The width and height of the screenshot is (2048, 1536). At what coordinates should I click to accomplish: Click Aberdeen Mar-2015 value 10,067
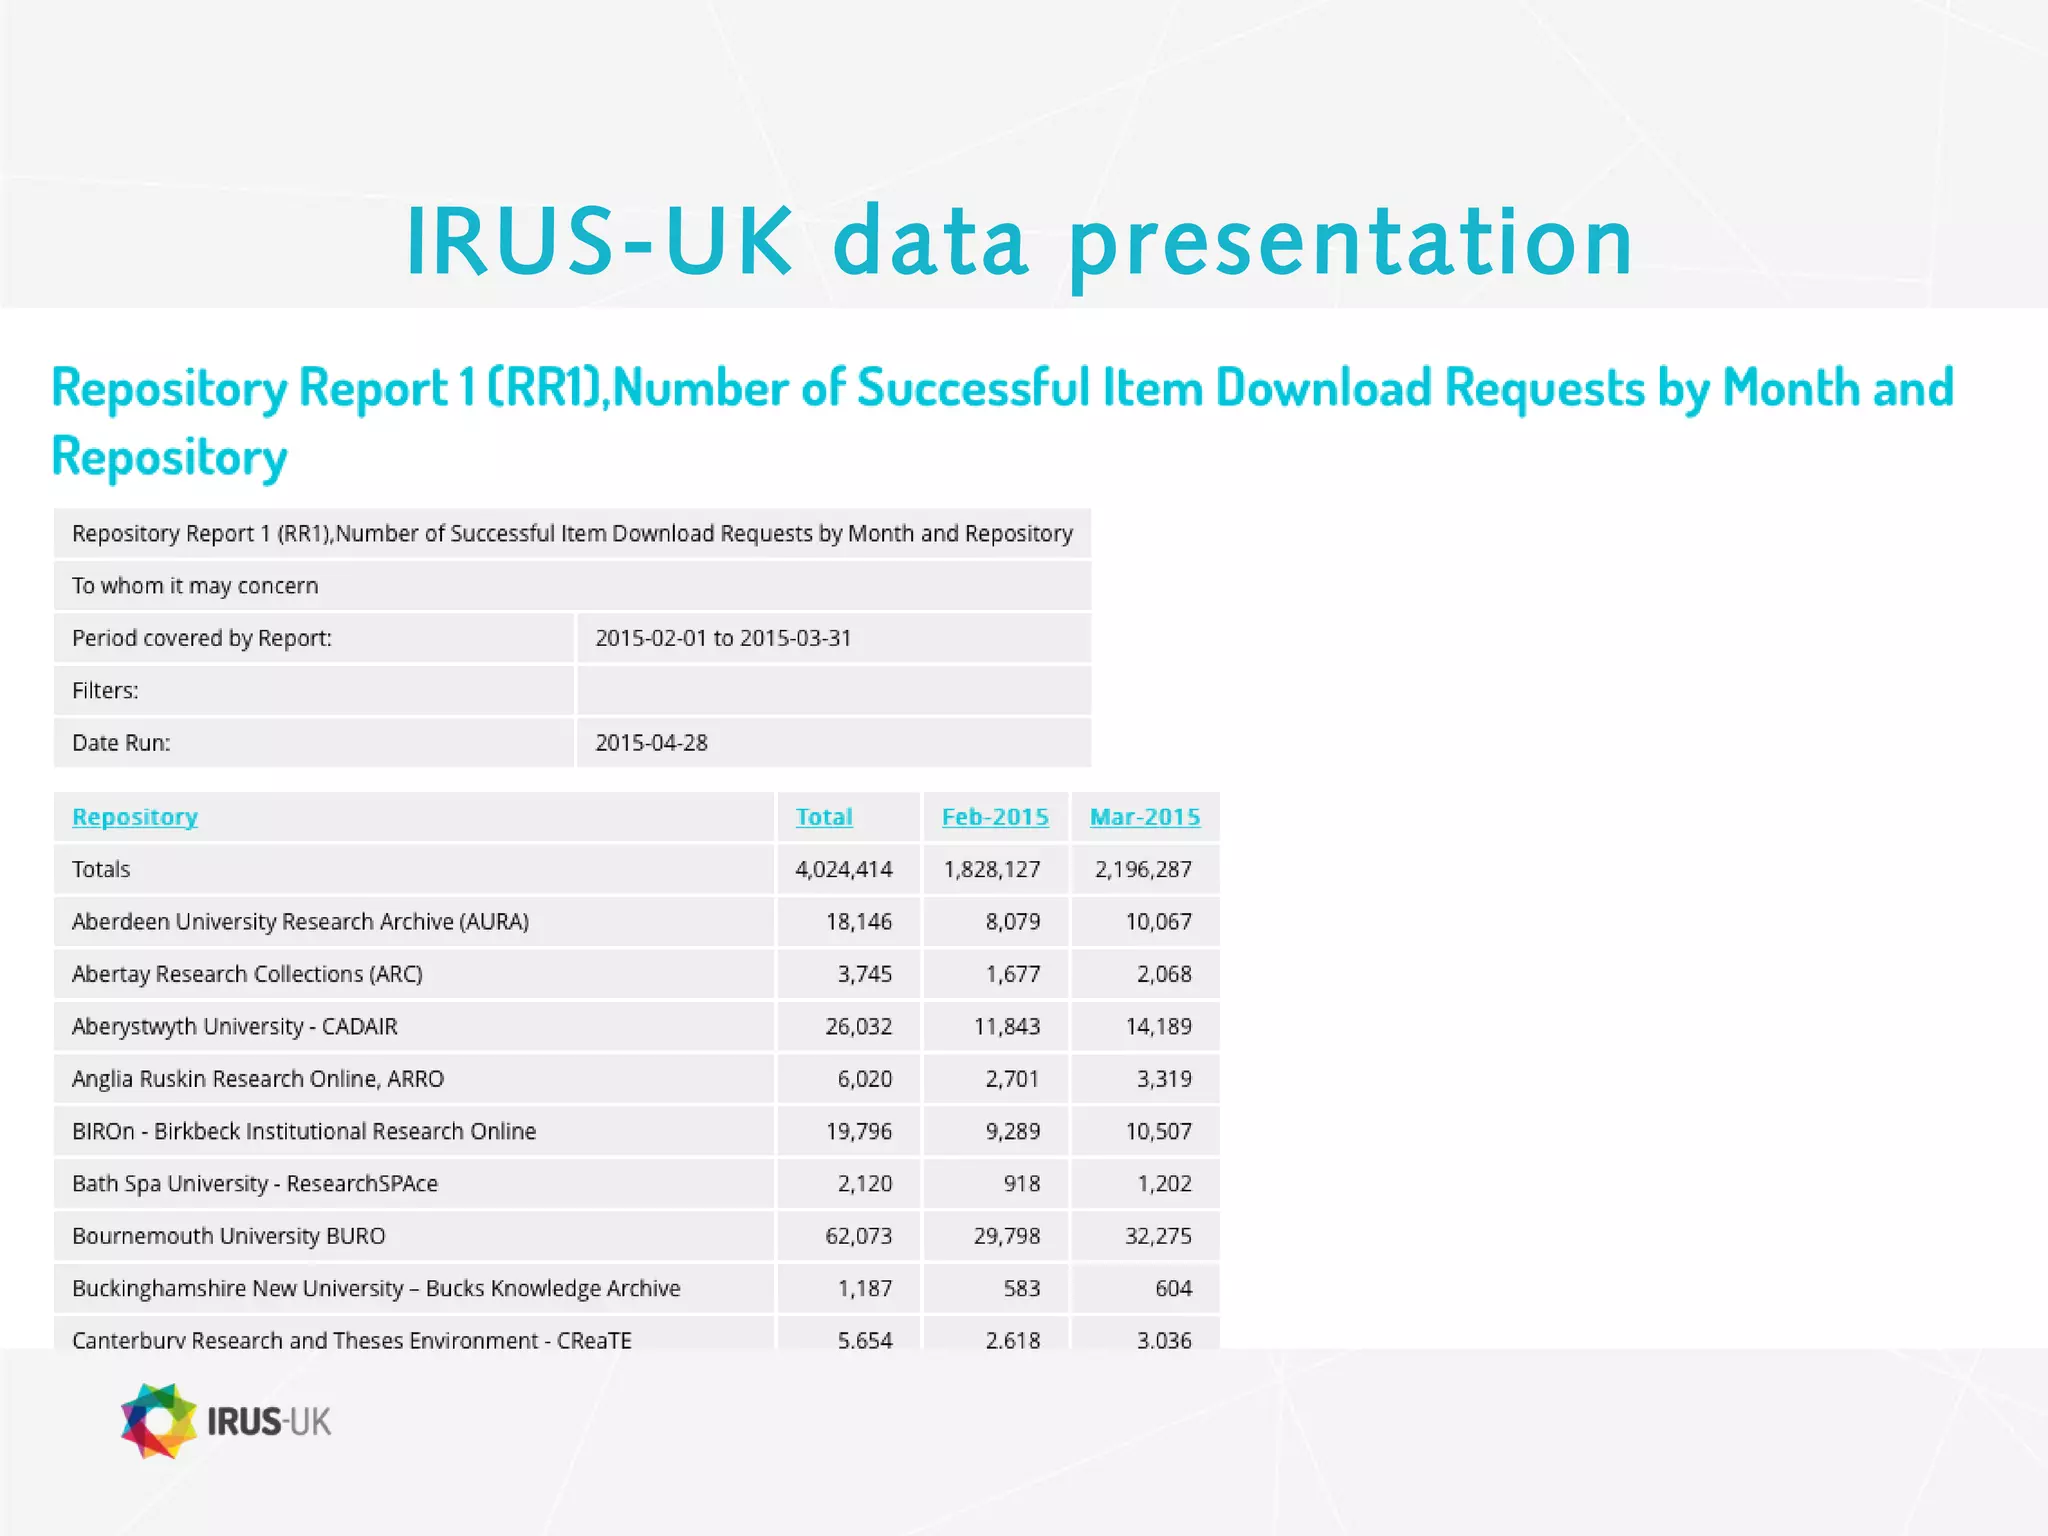tap(1159, 921)
